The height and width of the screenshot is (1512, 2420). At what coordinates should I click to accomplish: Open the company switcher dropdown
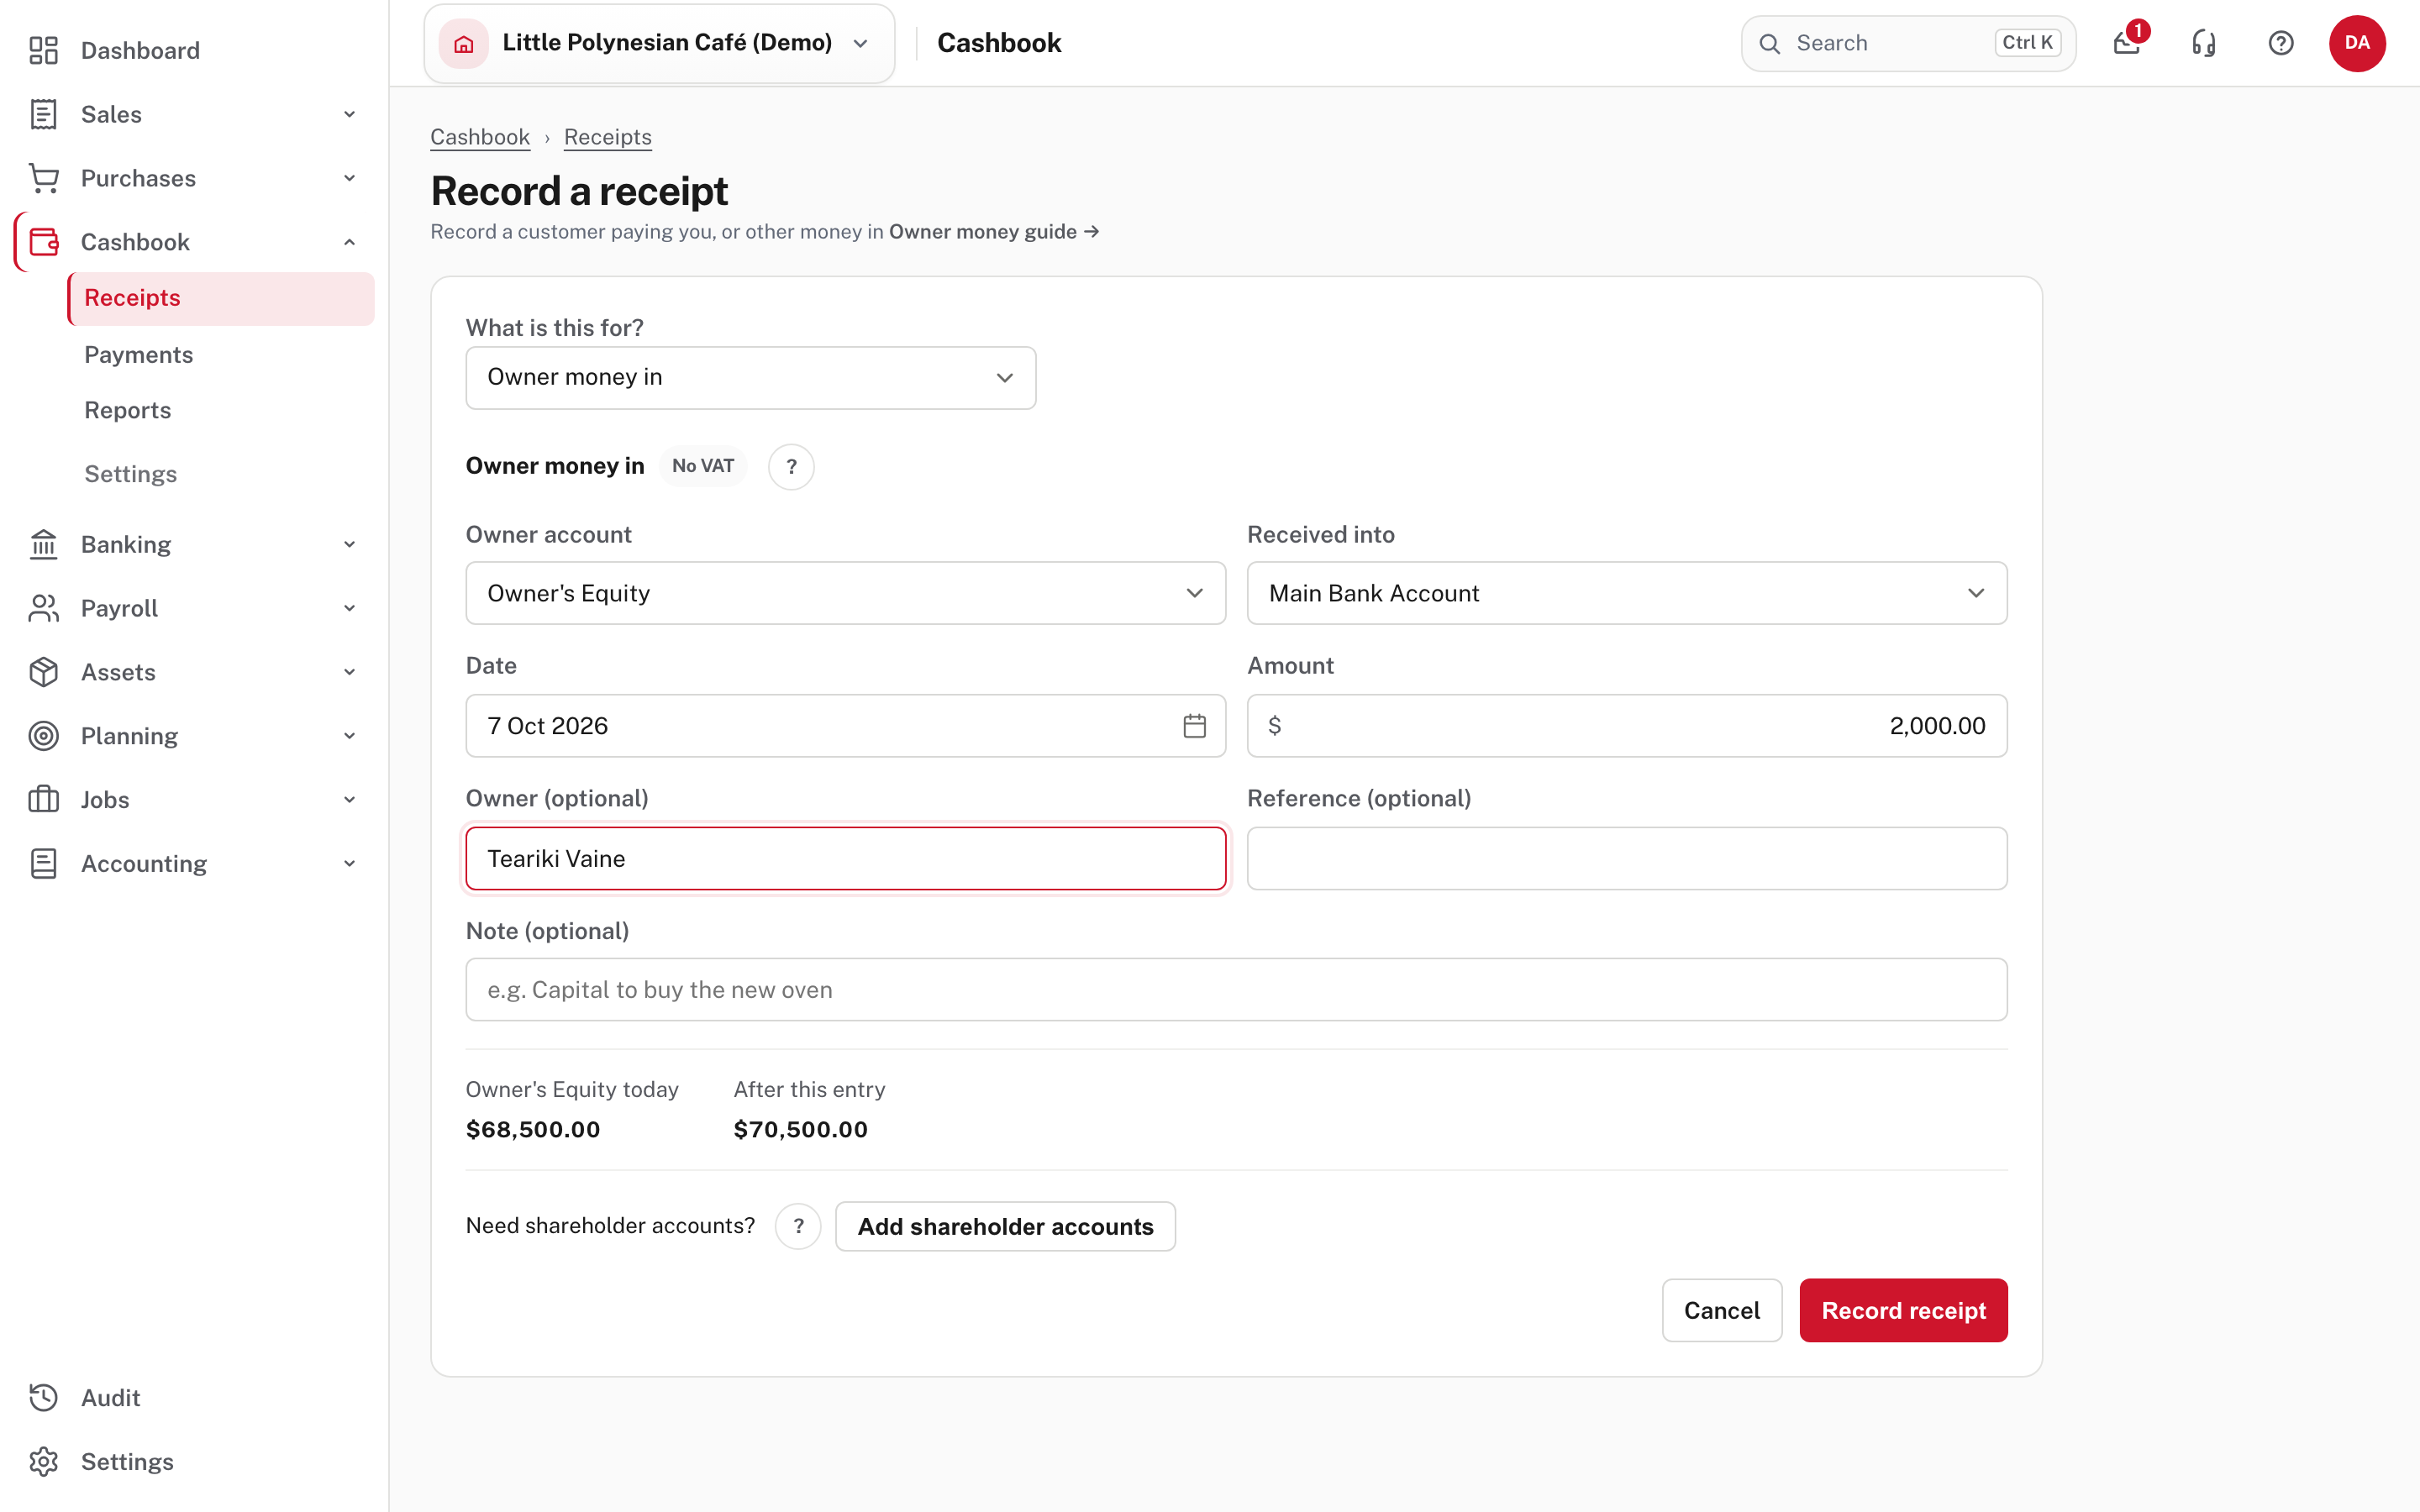pos(659,43)
